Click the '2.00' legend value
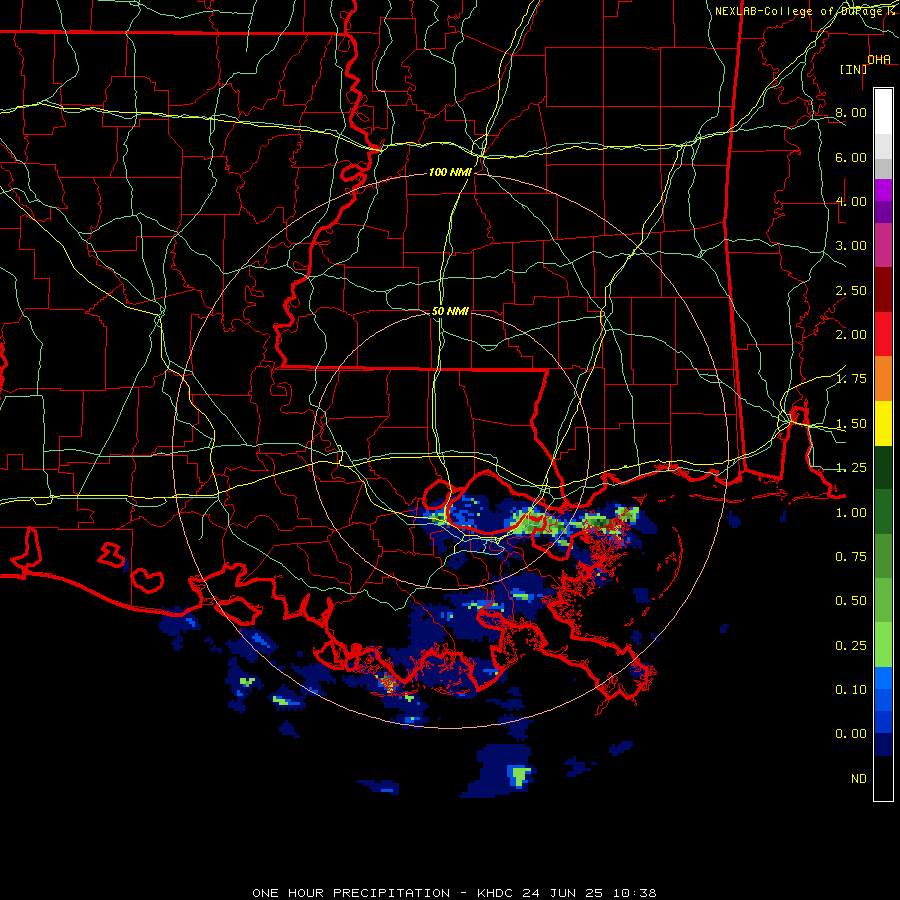The width and height of the screenshot is (900, 900). coord(851,335)
